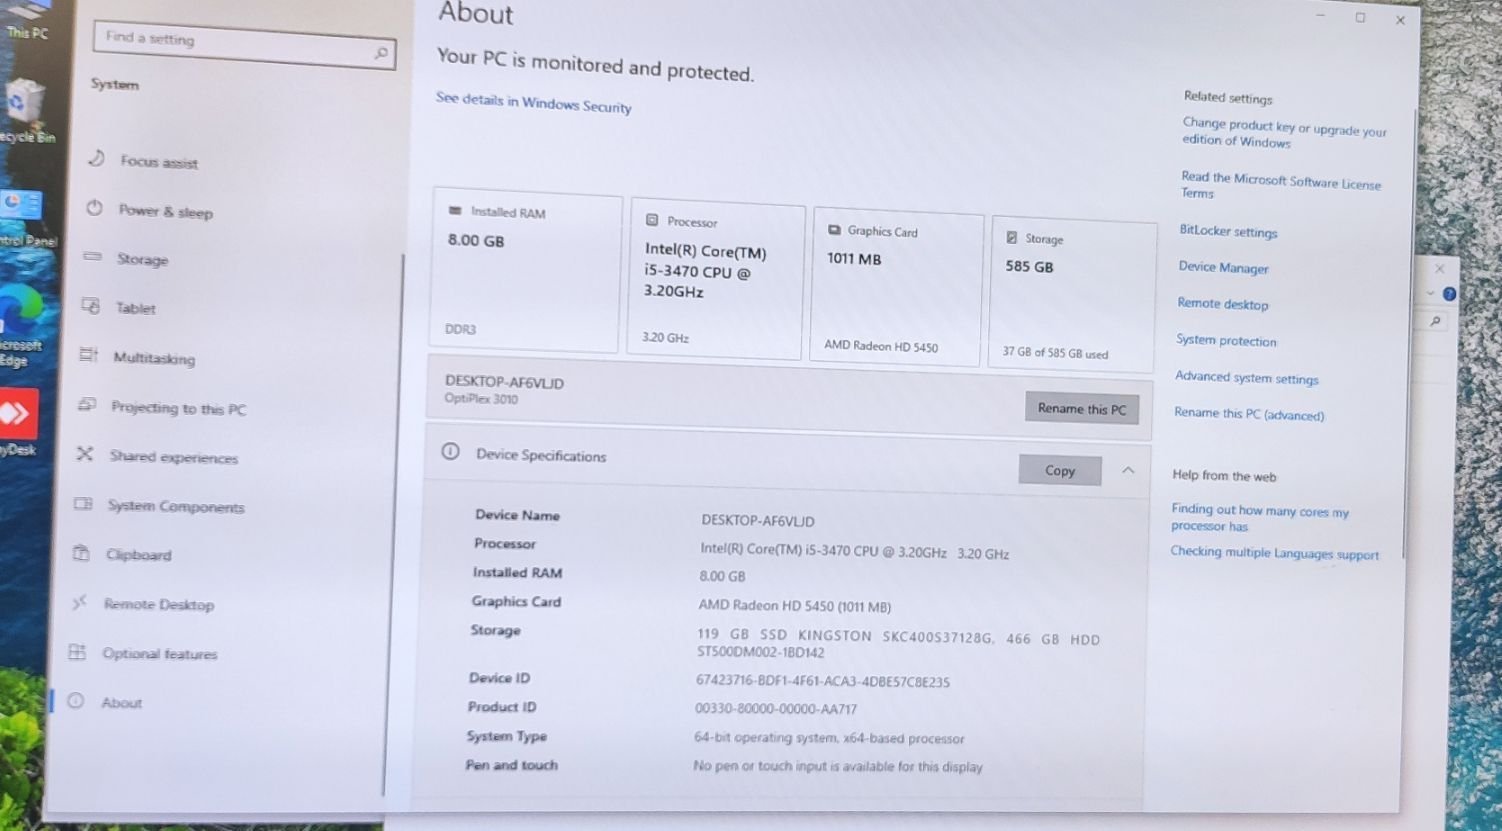Click the System heading in the sidebar
Image resolution: width=1502 pixels, height=831 pixels.
pos(114,84)
